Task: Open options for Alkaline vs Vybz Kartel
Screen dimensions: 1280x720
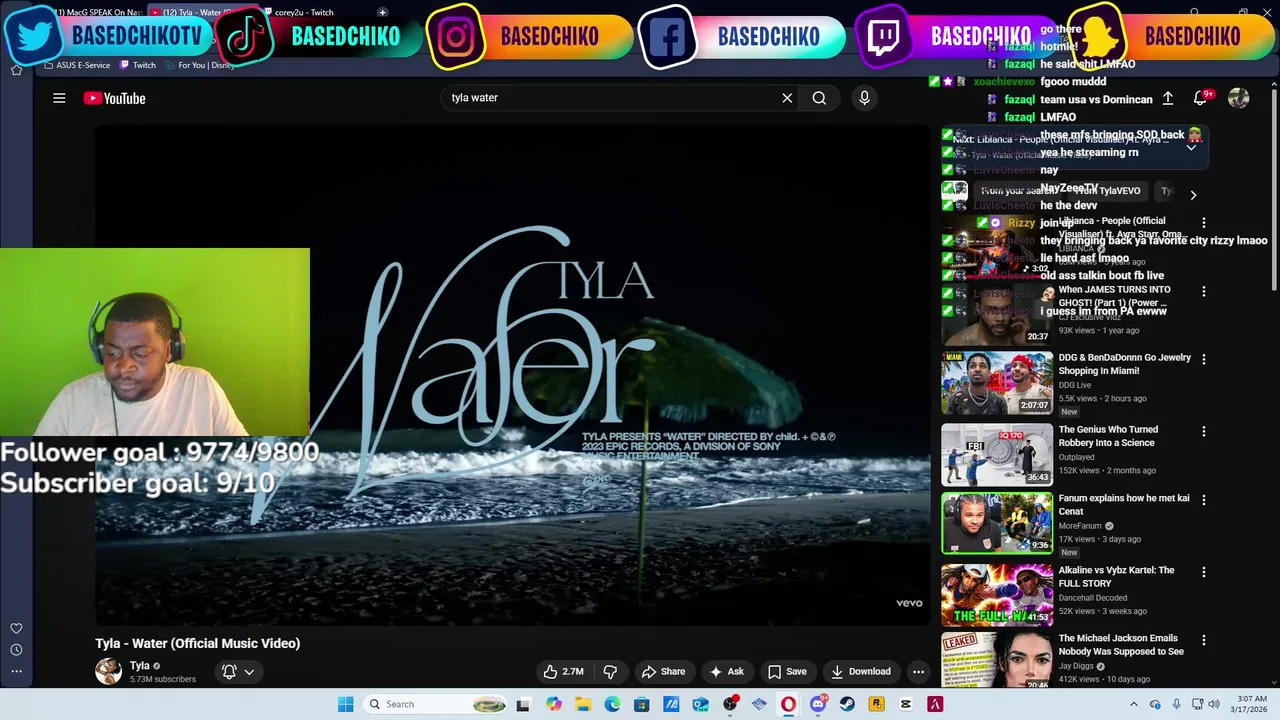Action: point(1204,571)
